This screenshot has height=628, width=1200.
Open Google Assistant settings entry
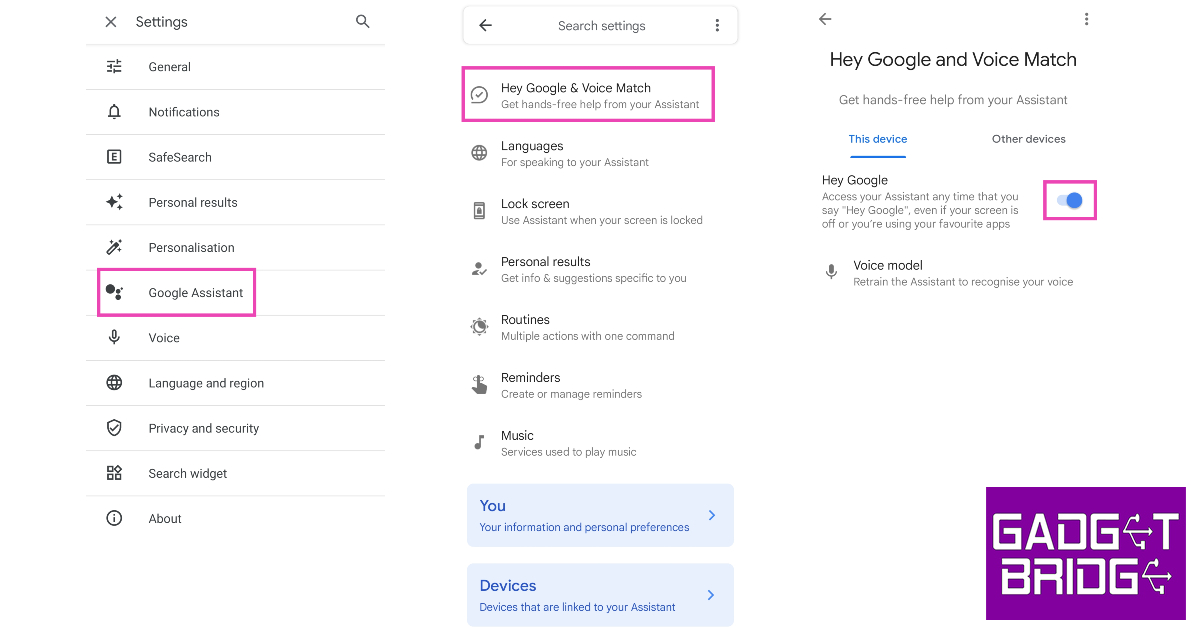(x=196, y=293)
